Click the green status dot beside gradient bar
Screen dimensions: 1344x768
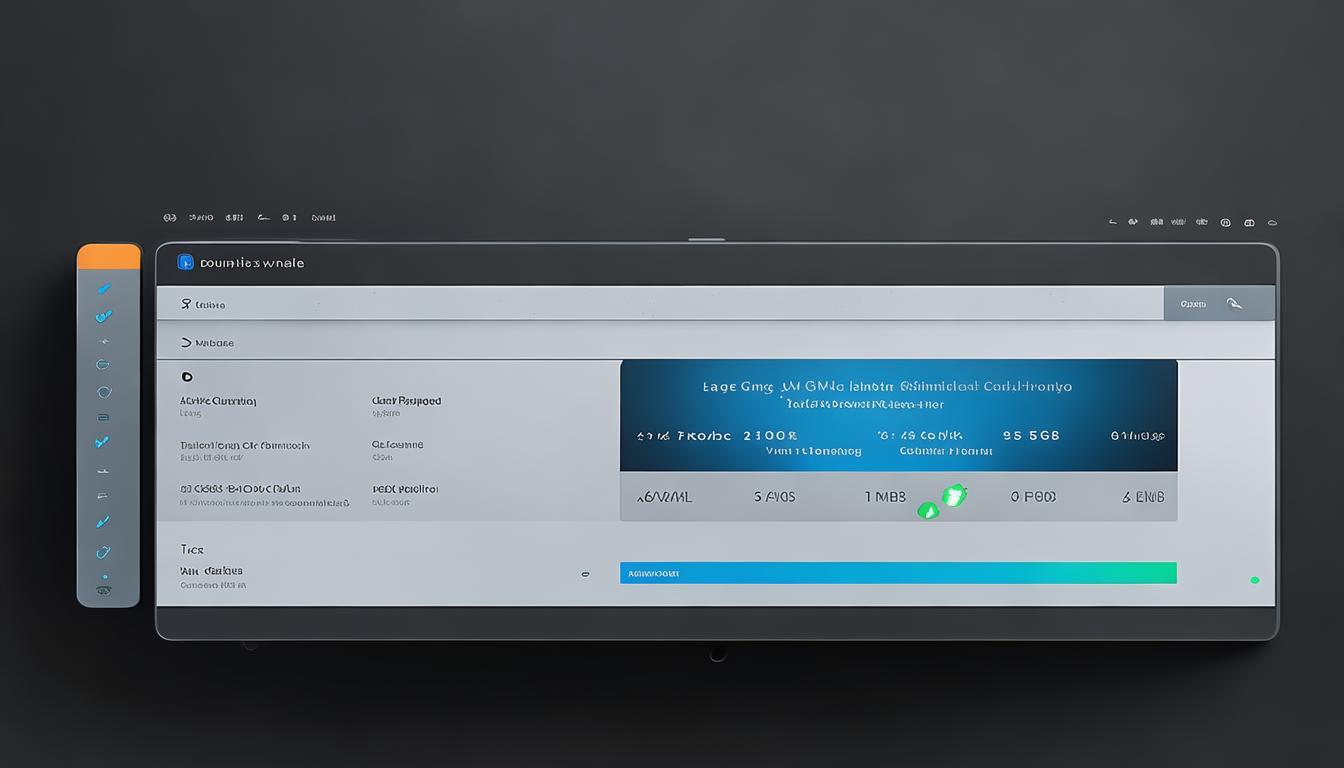[1254, 580]
